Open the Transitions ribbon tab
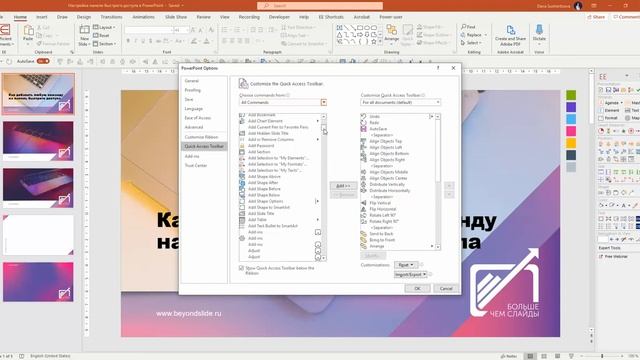The image size is (640, 360). click(111, 17)
